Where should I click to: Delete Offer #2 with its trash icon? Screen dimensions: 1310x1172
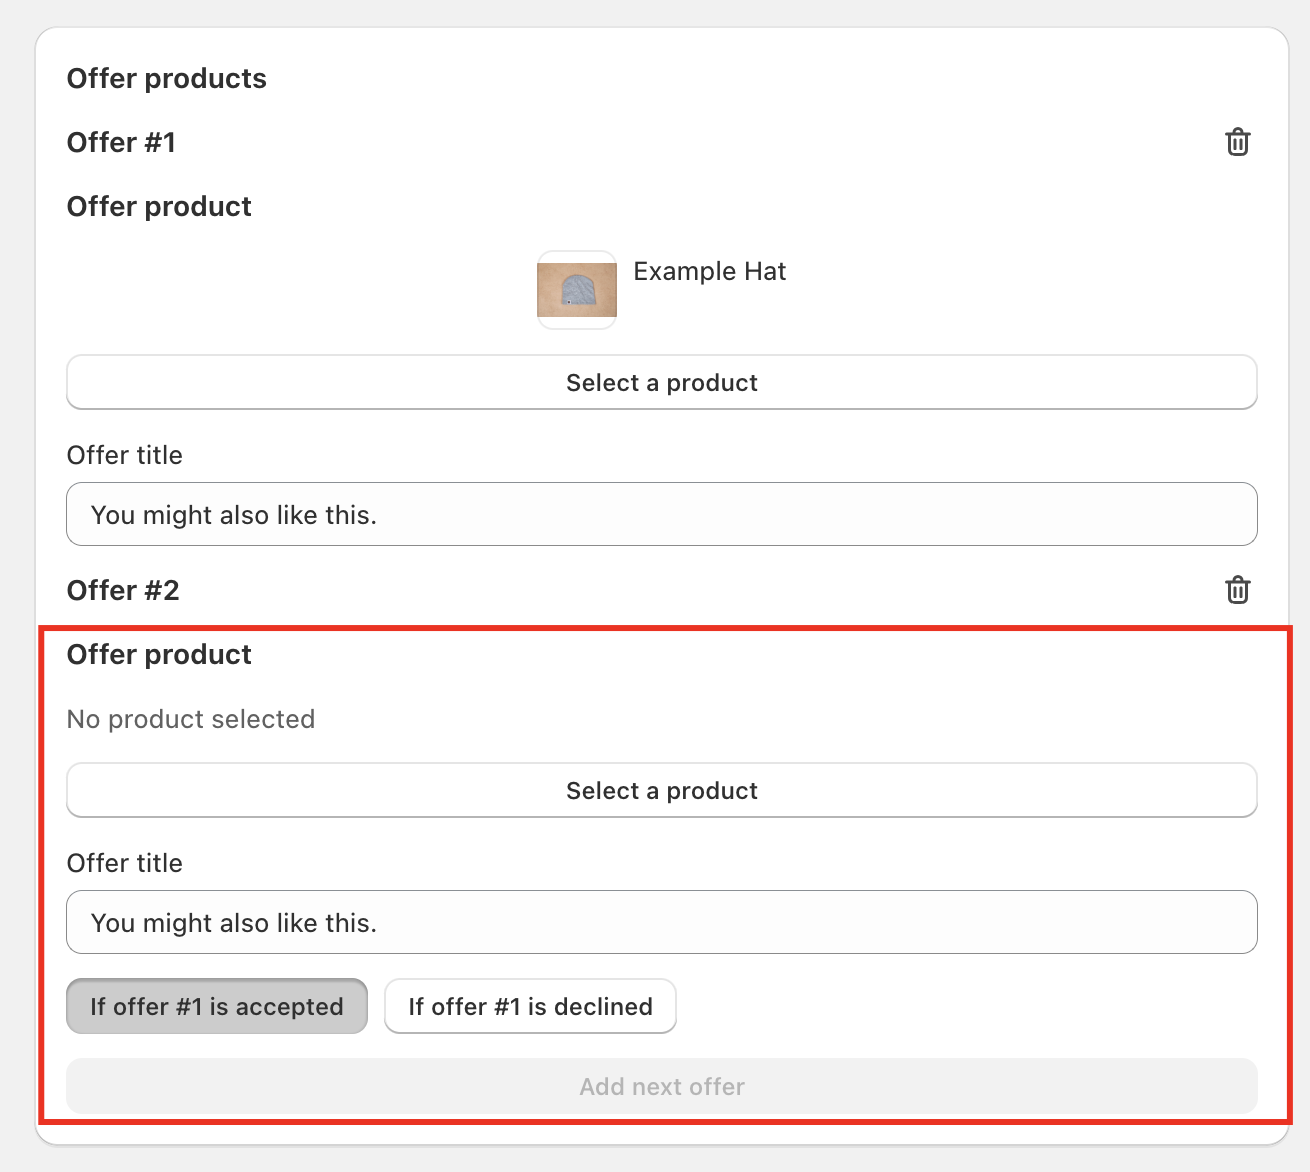pyautogui.click(x=1237, y=590)
